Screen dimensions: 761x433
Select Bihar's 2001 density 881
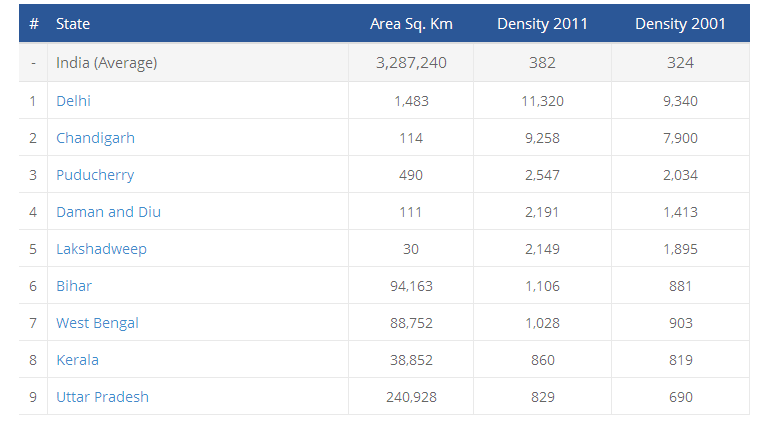[x=680, y=286]
